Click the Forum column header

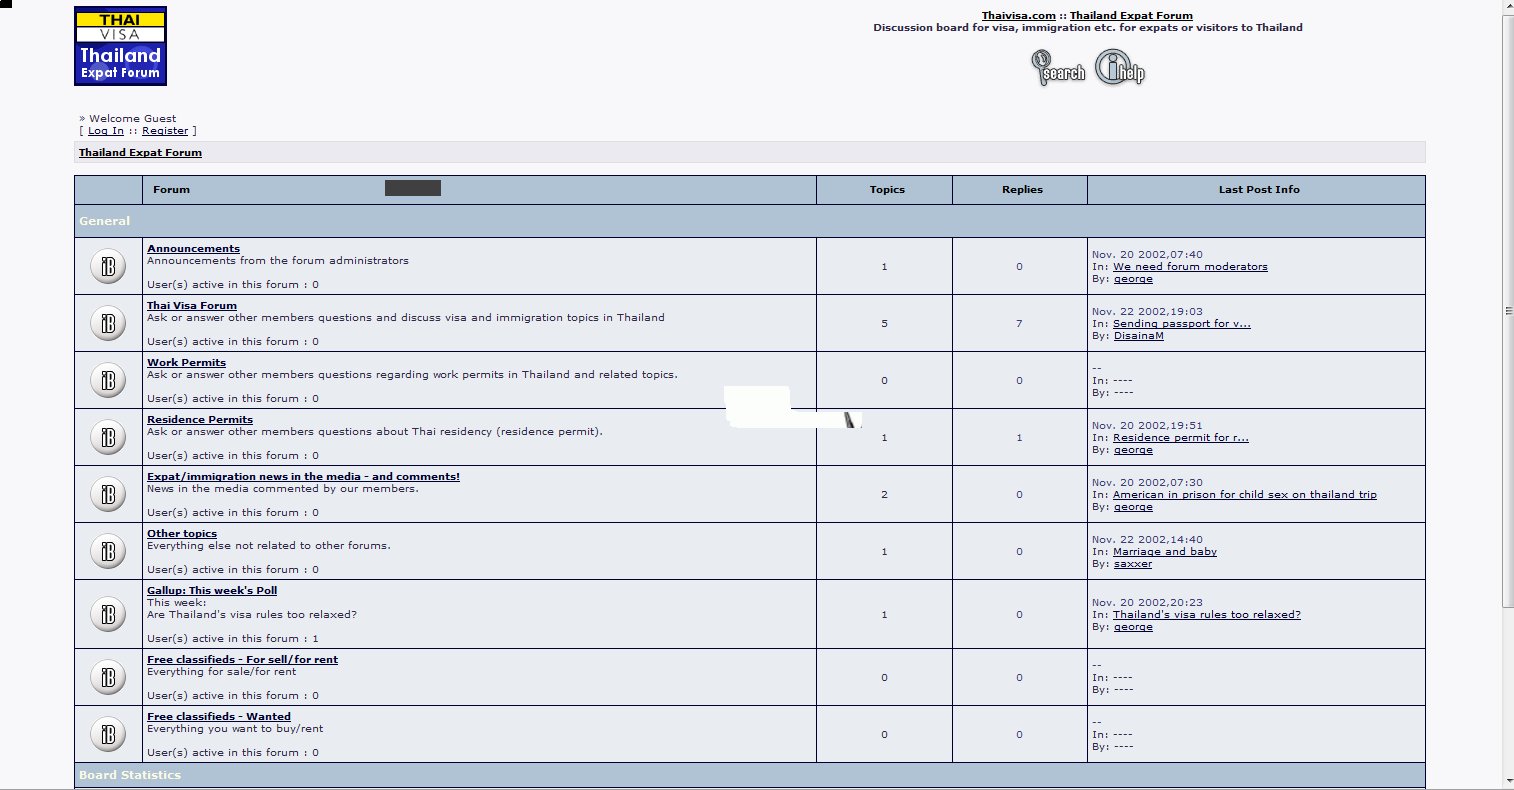tap(171, 189)
